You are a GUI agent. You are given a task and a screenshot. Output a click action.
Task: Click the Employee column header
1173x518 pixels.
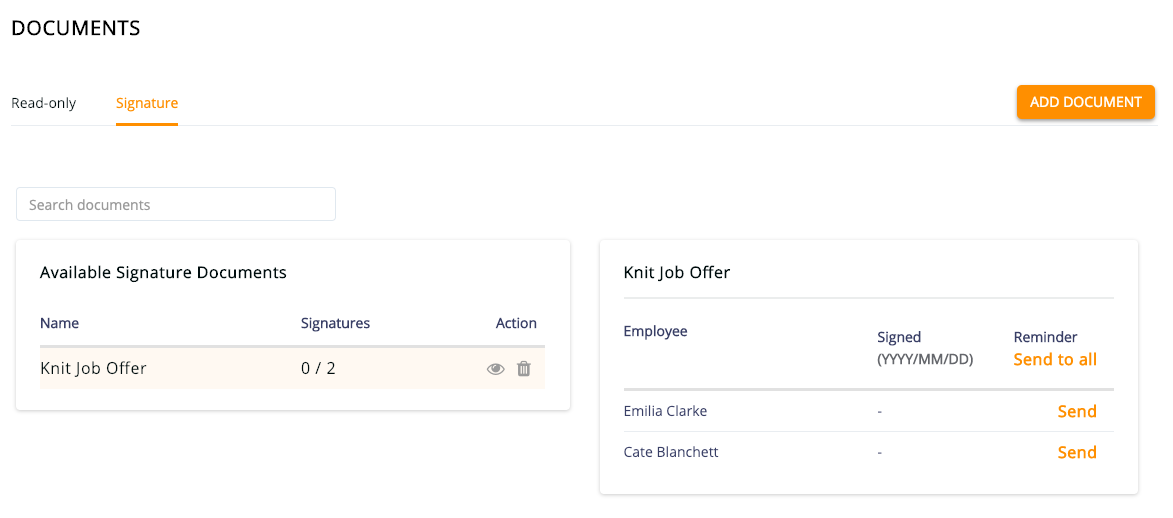pos(655,331)
